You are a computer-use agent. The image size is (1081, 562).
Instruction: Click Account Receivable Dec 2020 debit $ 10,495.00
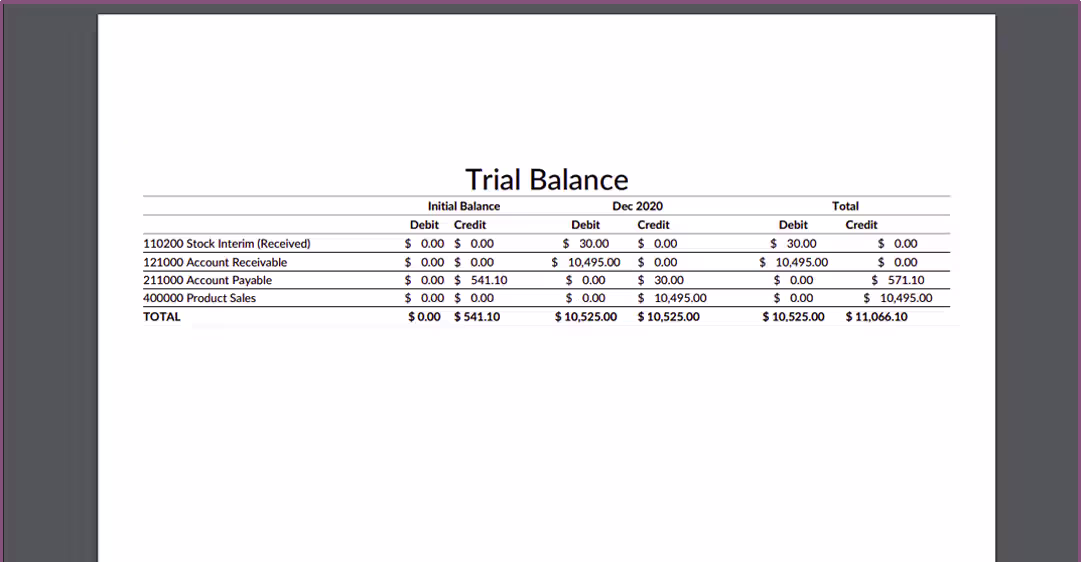coord(586,262)
